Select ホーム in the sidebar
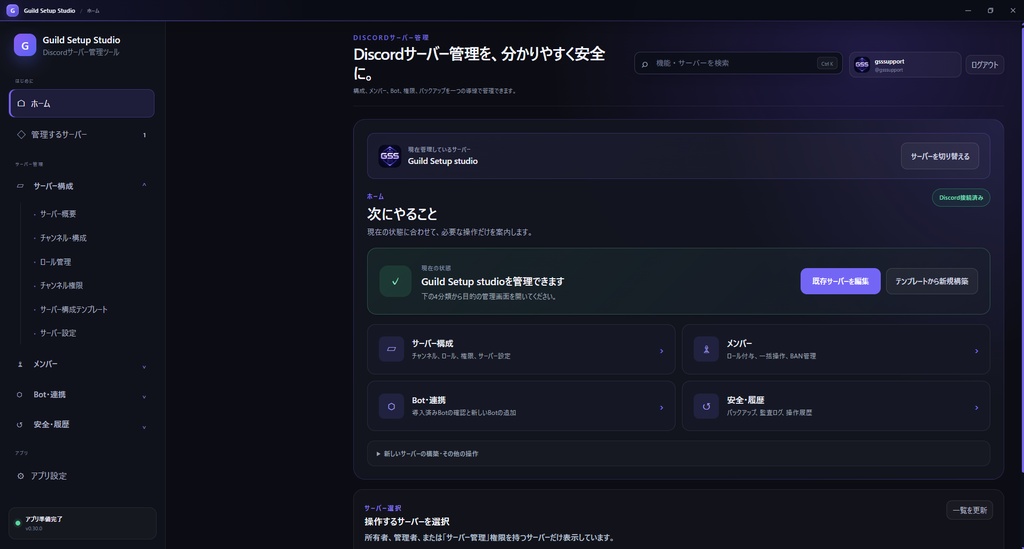 coord(82,103)
